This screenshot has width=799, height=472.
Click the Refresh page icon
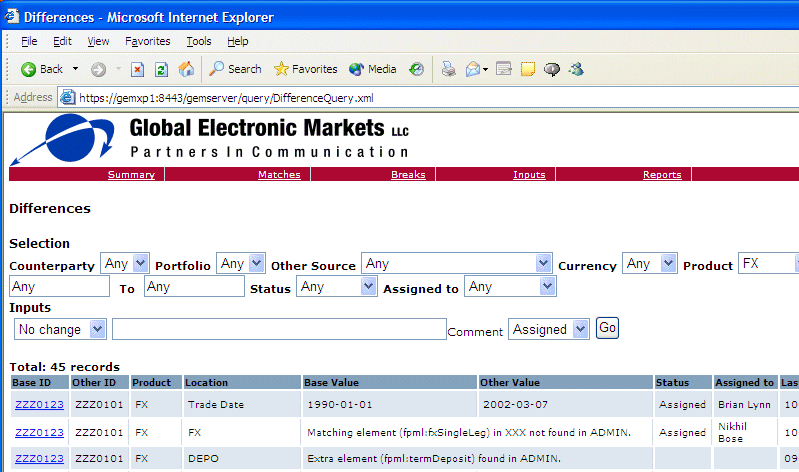click(162, 69)
